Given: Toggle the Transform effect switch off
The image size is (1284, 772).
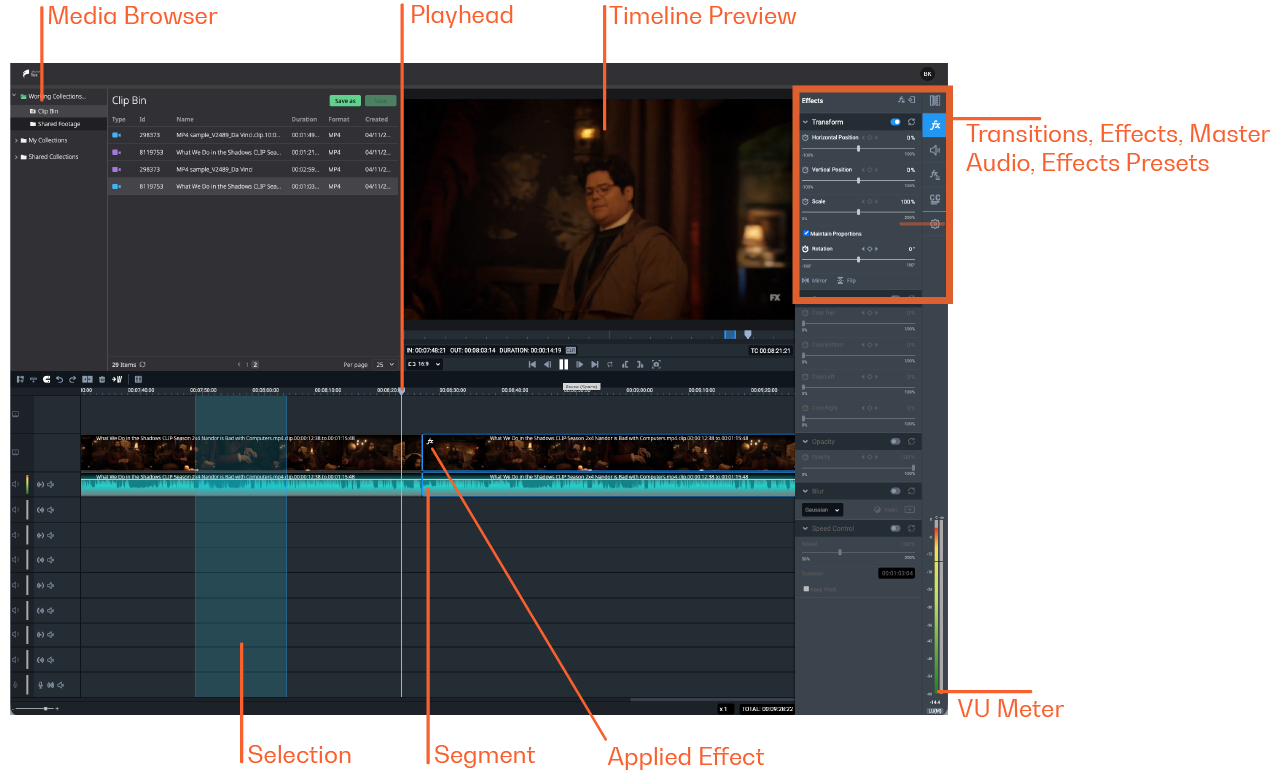Looking at the screenshot, I should (x=896, y=122).
